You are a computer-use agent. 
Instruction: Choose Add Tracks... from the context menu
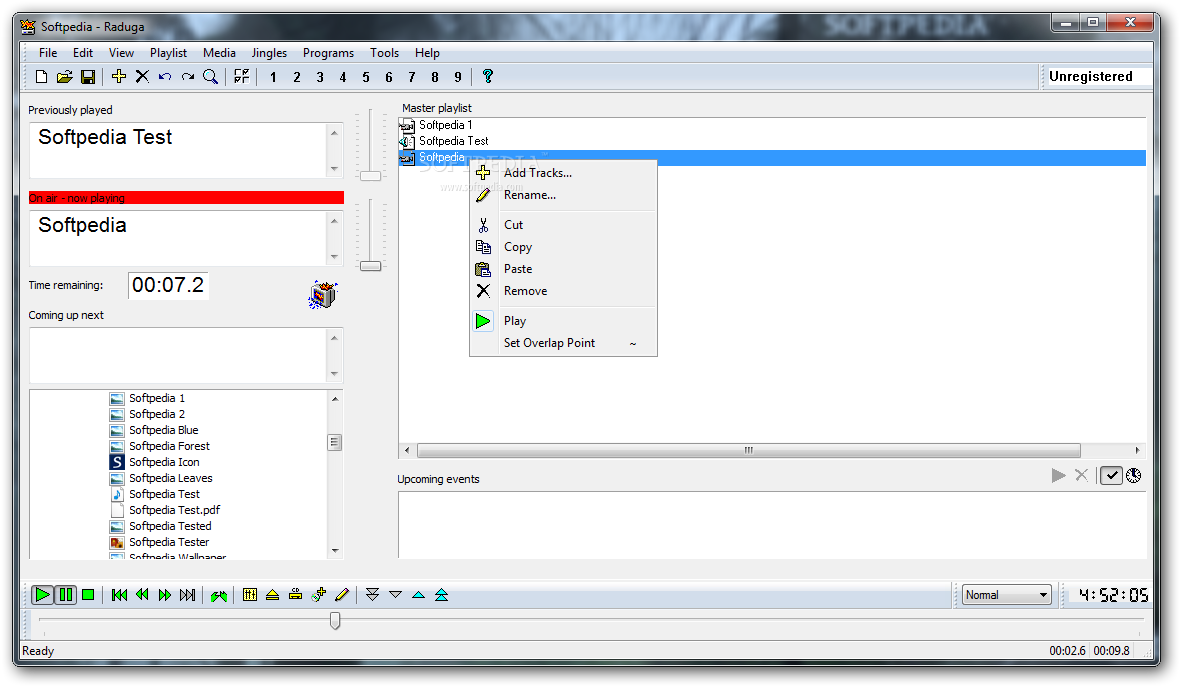563,173
